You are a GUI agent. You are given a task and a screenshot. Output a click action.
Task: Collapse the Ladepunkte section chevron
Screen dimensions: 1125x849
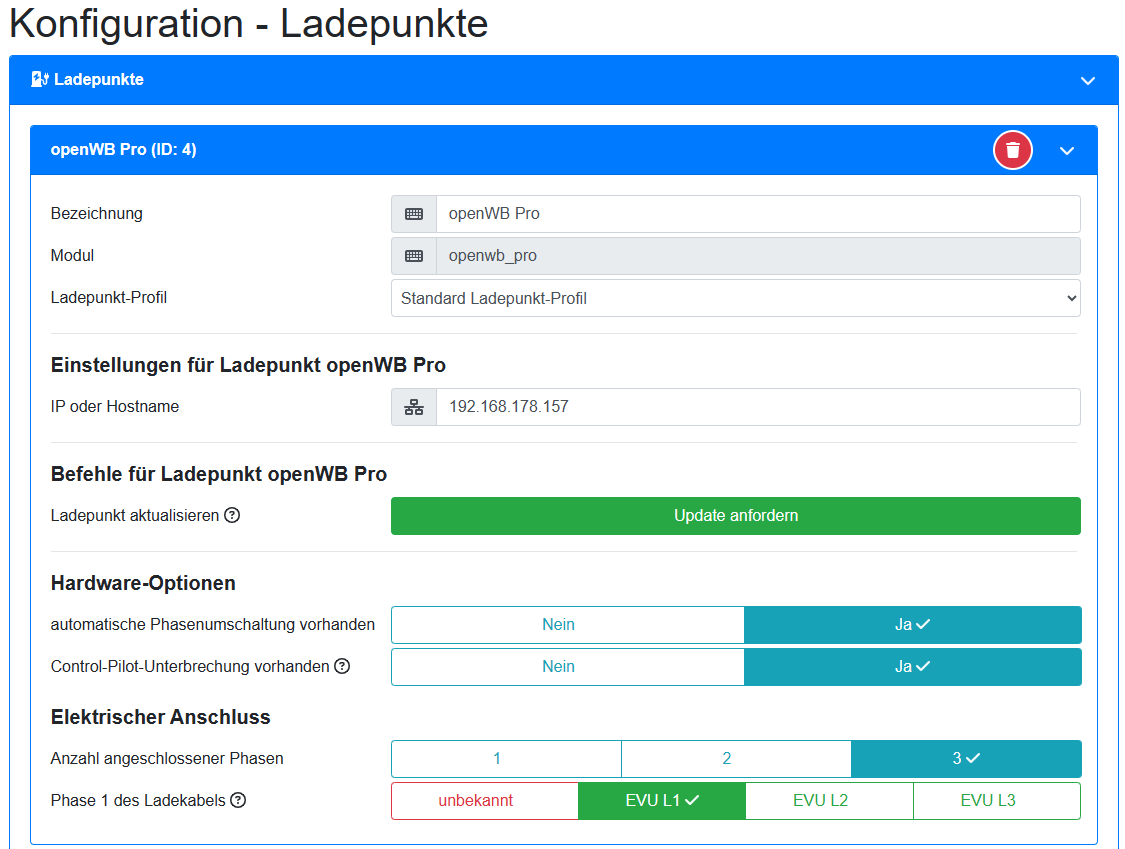pyautogui.click(x=1088, y=80)
